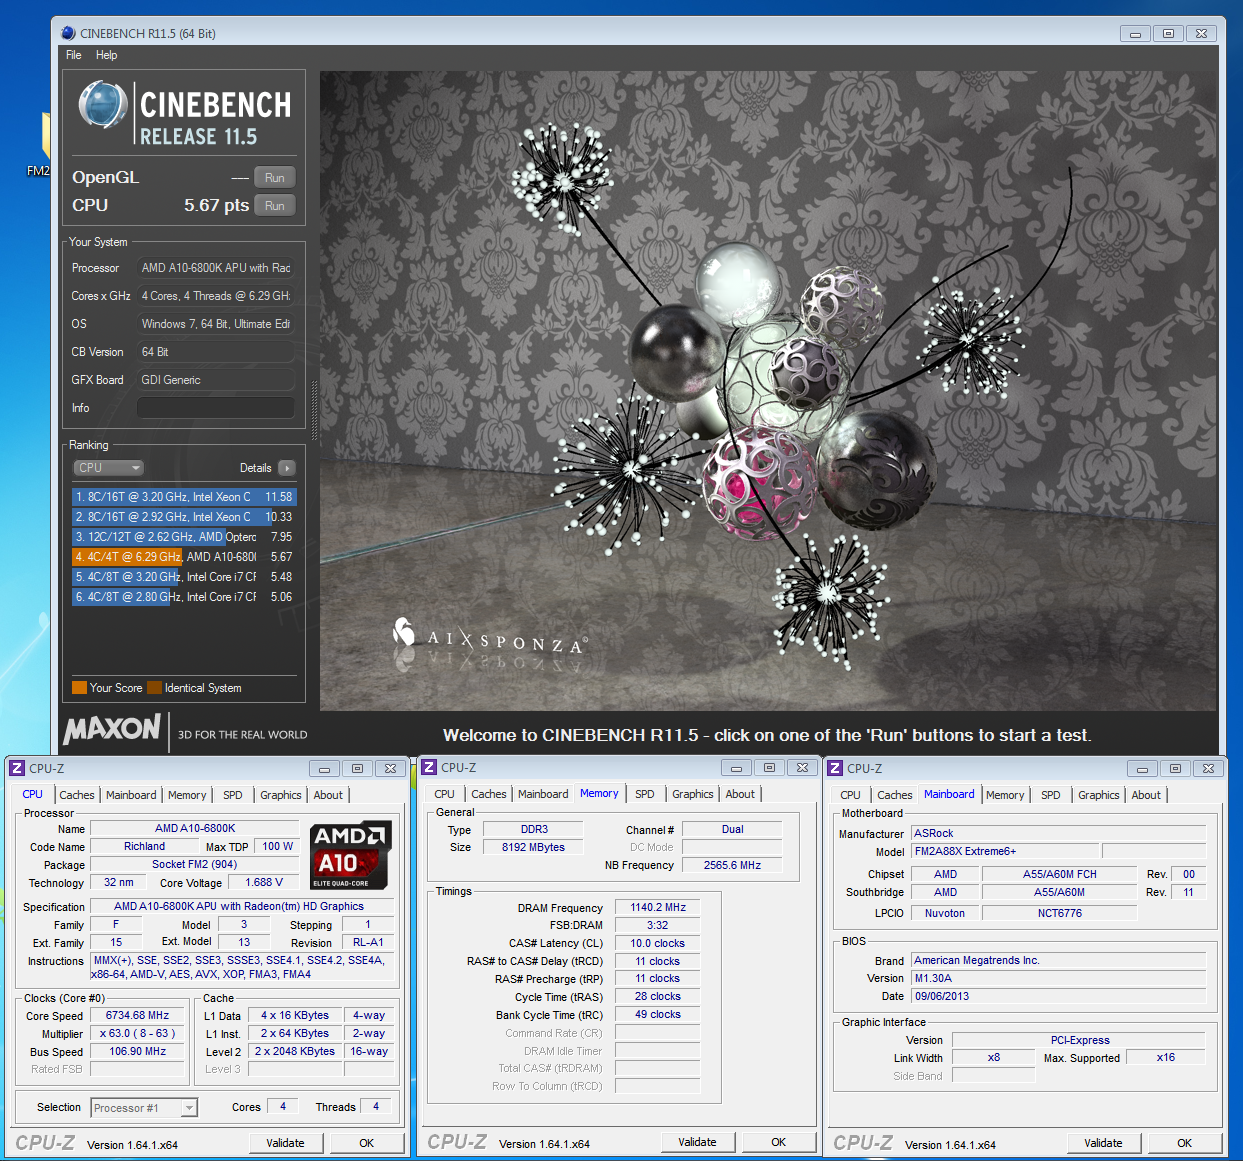
Task: Click the LPCIO value NCT6776
Action: click(x=1060, y=913)
